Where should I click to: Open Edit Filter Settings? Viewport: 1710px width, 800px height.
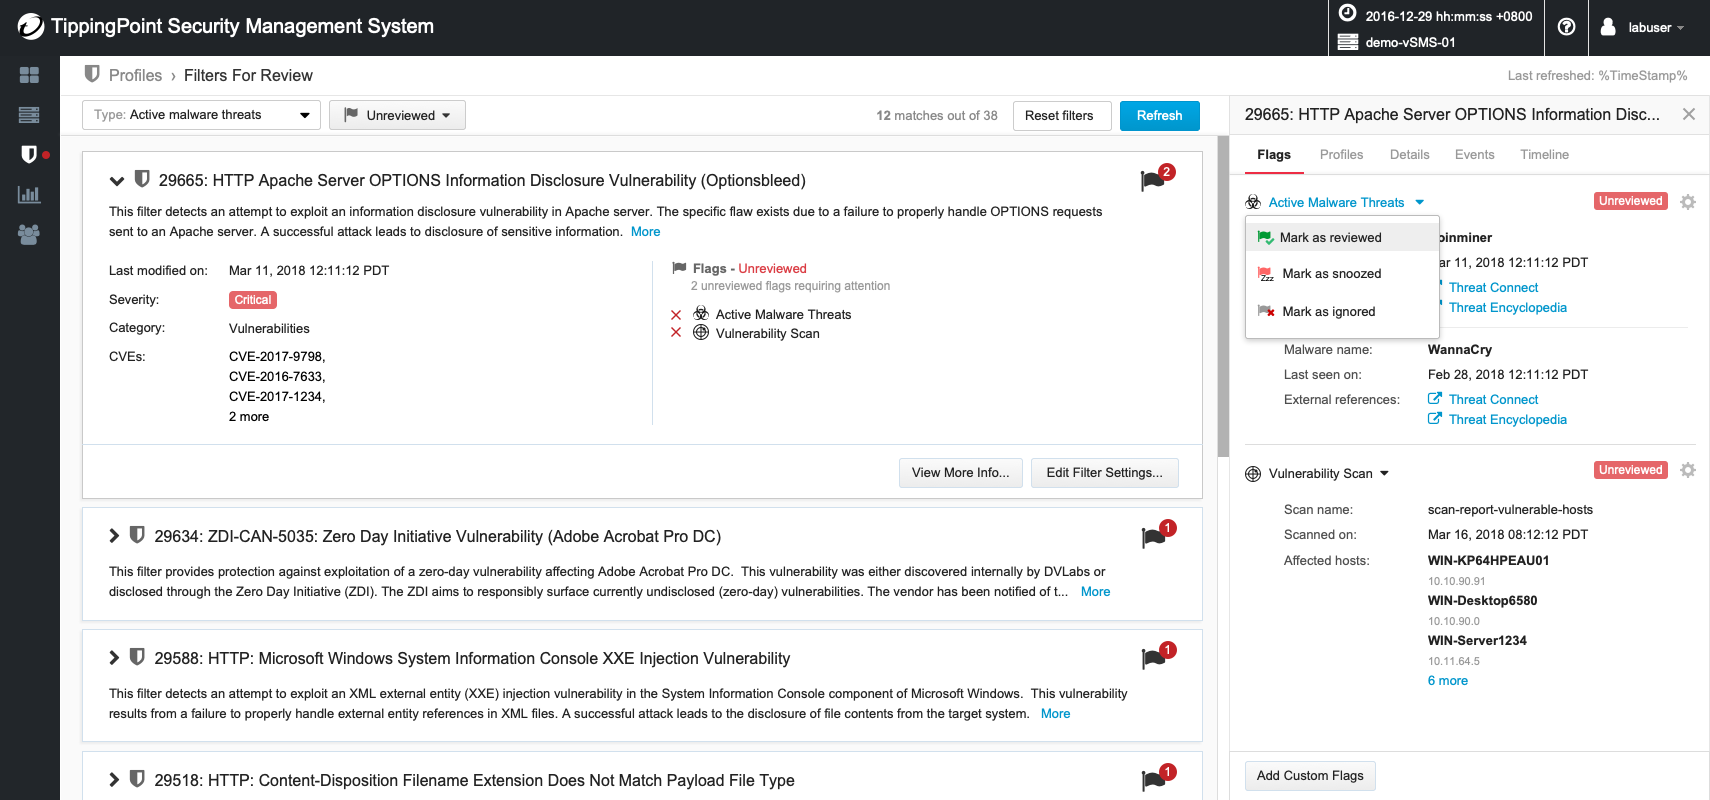coord(1105,473)
